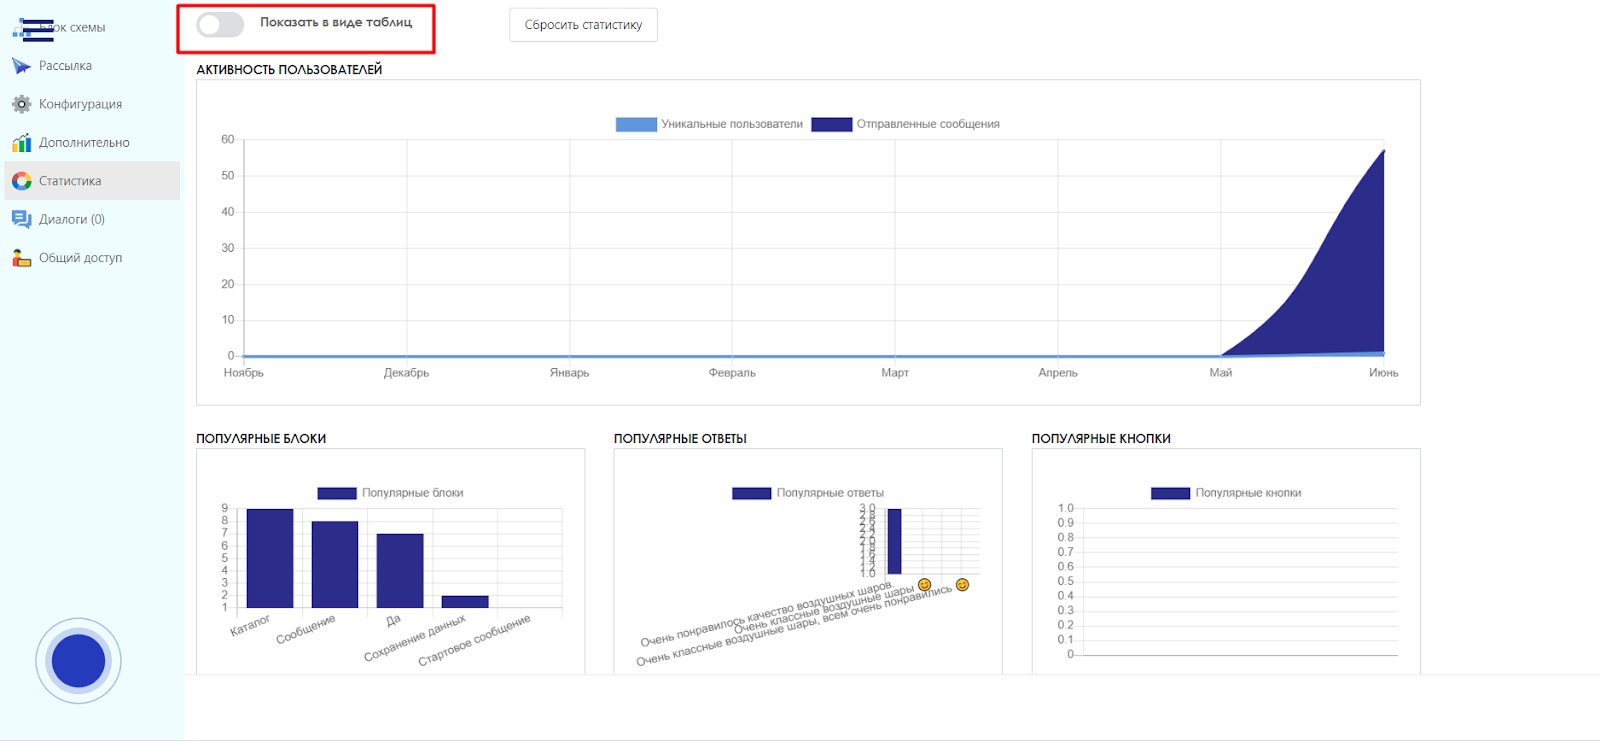Click the Сбросить статистику button
Viewport: 1600px width, 742px height.
[x=583, y=25]
